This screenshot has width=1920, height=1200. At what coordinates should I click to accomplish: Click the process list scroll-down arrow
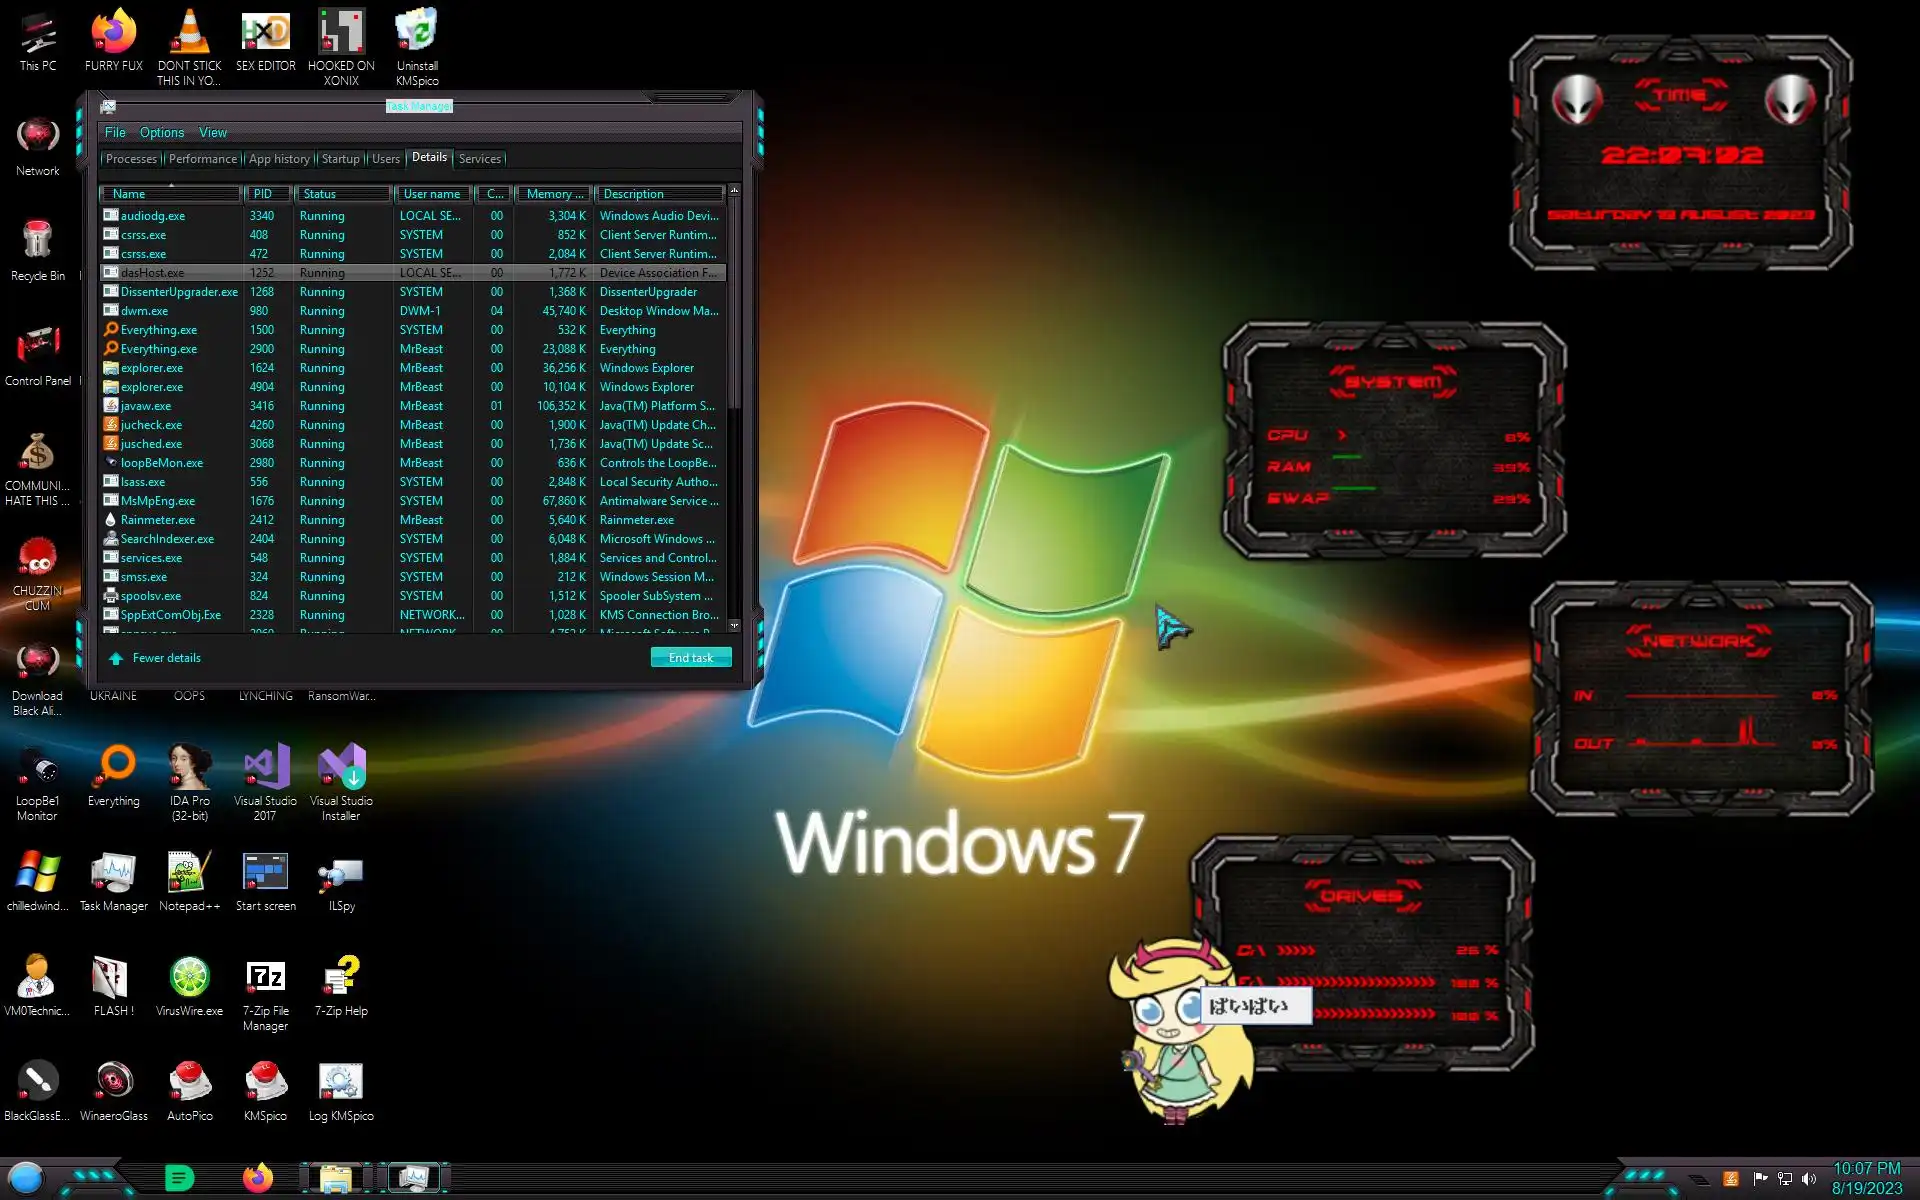[x=734, y=626]
